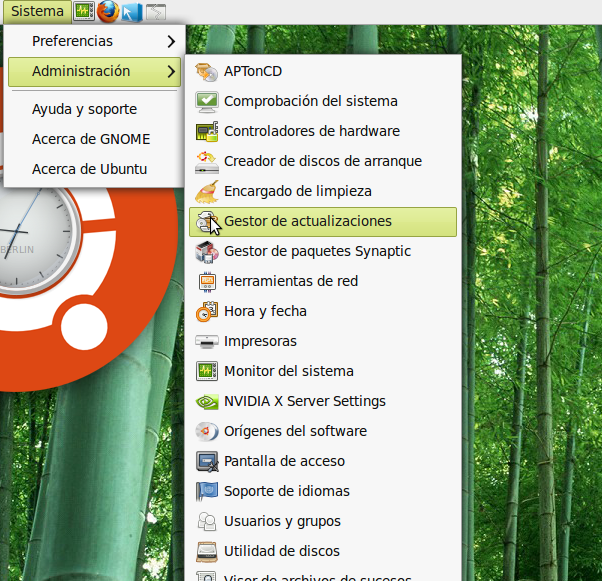Click the Synaptic package manager icon

click(x=207, y=252)
